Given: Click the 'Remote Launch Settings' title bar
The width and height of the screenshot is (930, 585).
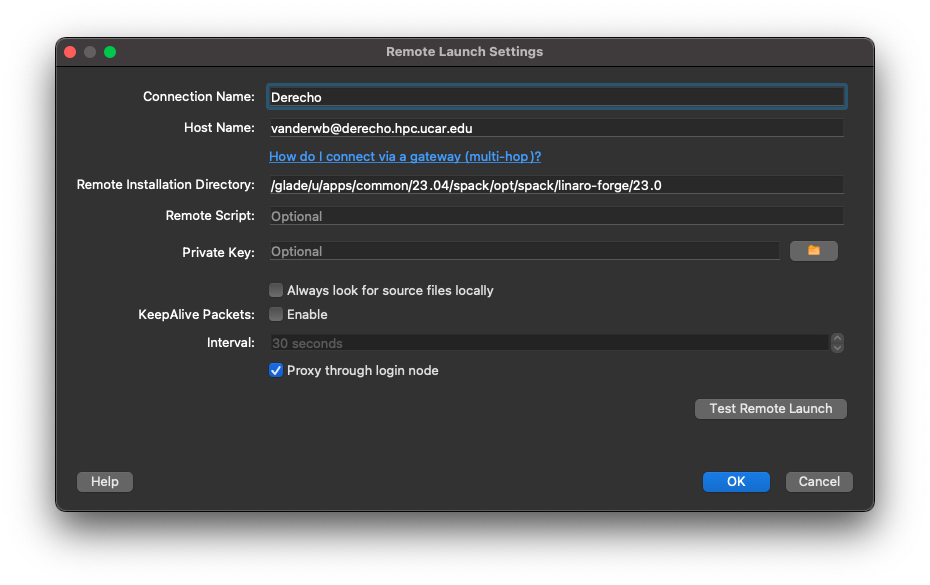Looking at the screenshot, I should point(465,52).
